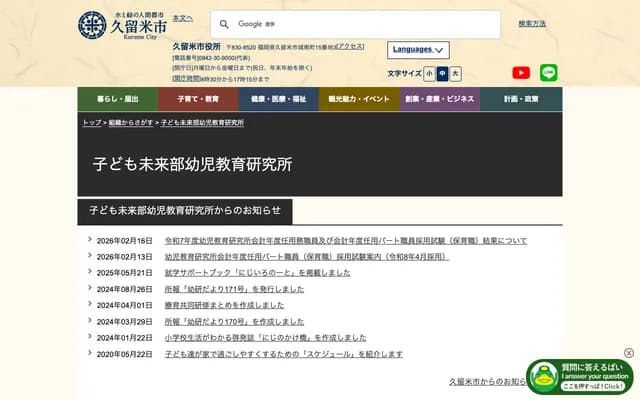The width and height of the screenshot is (640, 400).
Task: Set text size to 中 (medium)
Action: pos(442,73)
